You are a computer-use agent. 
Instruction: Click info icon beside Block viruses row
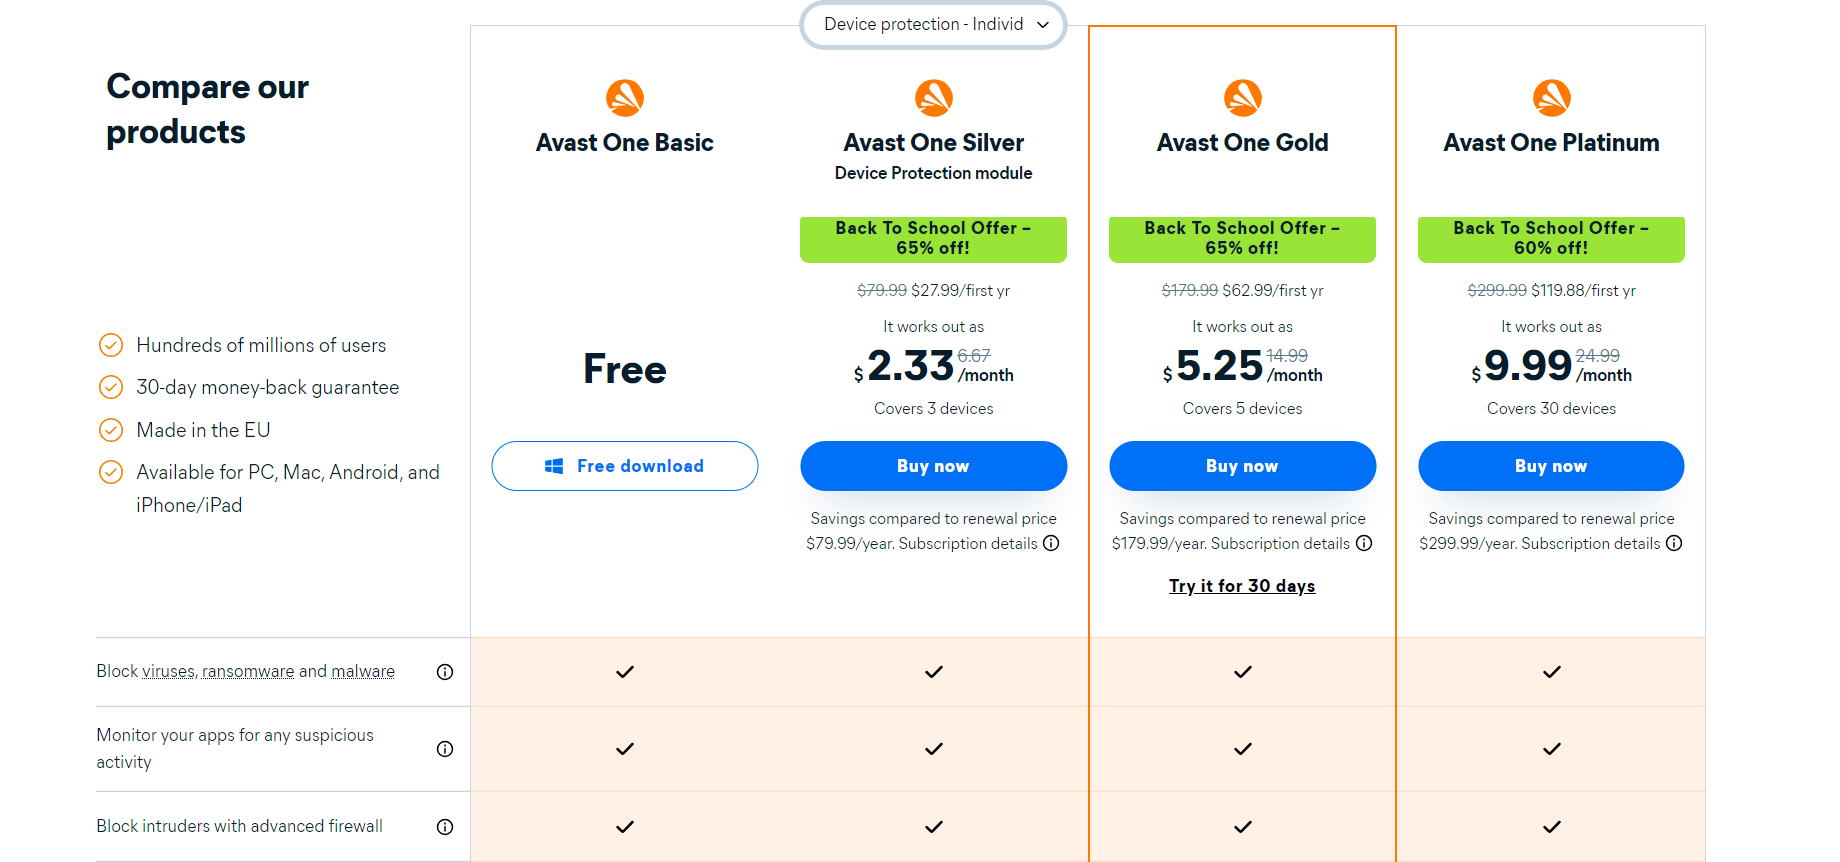point(445,672)
